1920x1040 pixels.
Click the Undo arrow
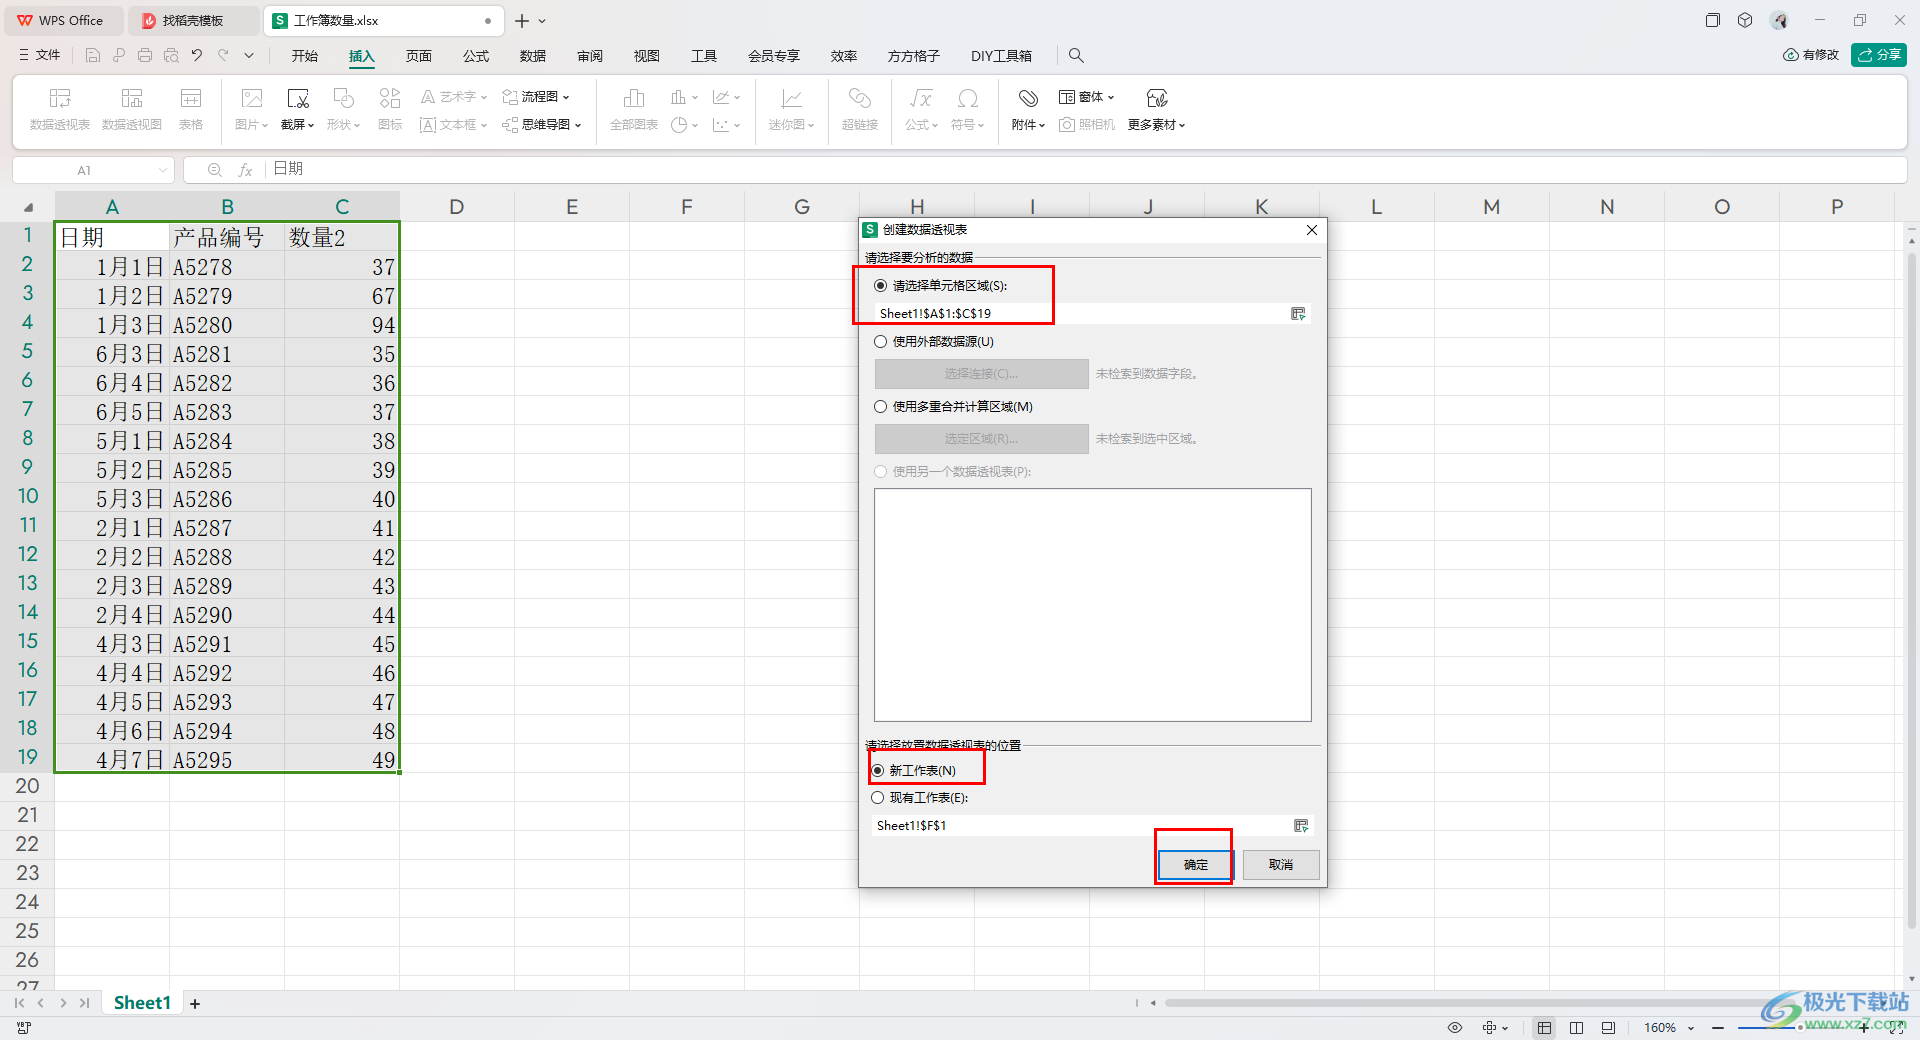197,56
